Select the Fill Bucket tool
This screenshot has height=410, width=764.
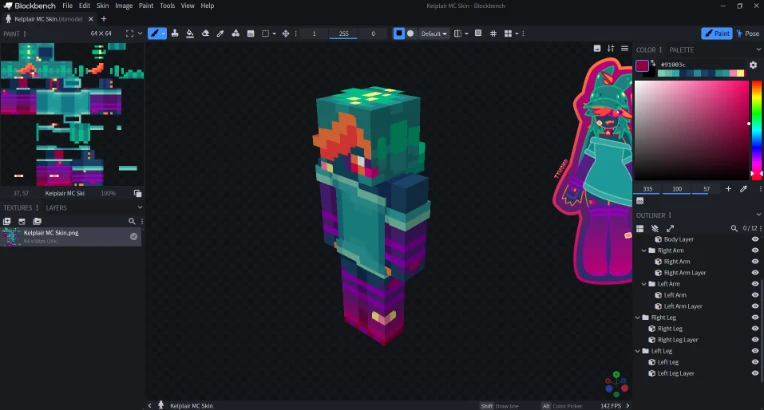click(x=190, y=34)
